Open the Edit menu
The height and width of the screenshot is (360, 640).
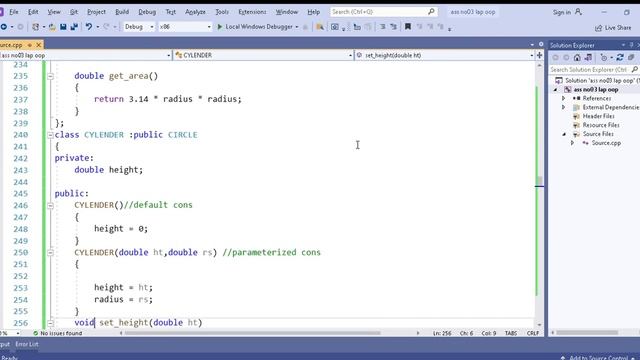(33, 12)
